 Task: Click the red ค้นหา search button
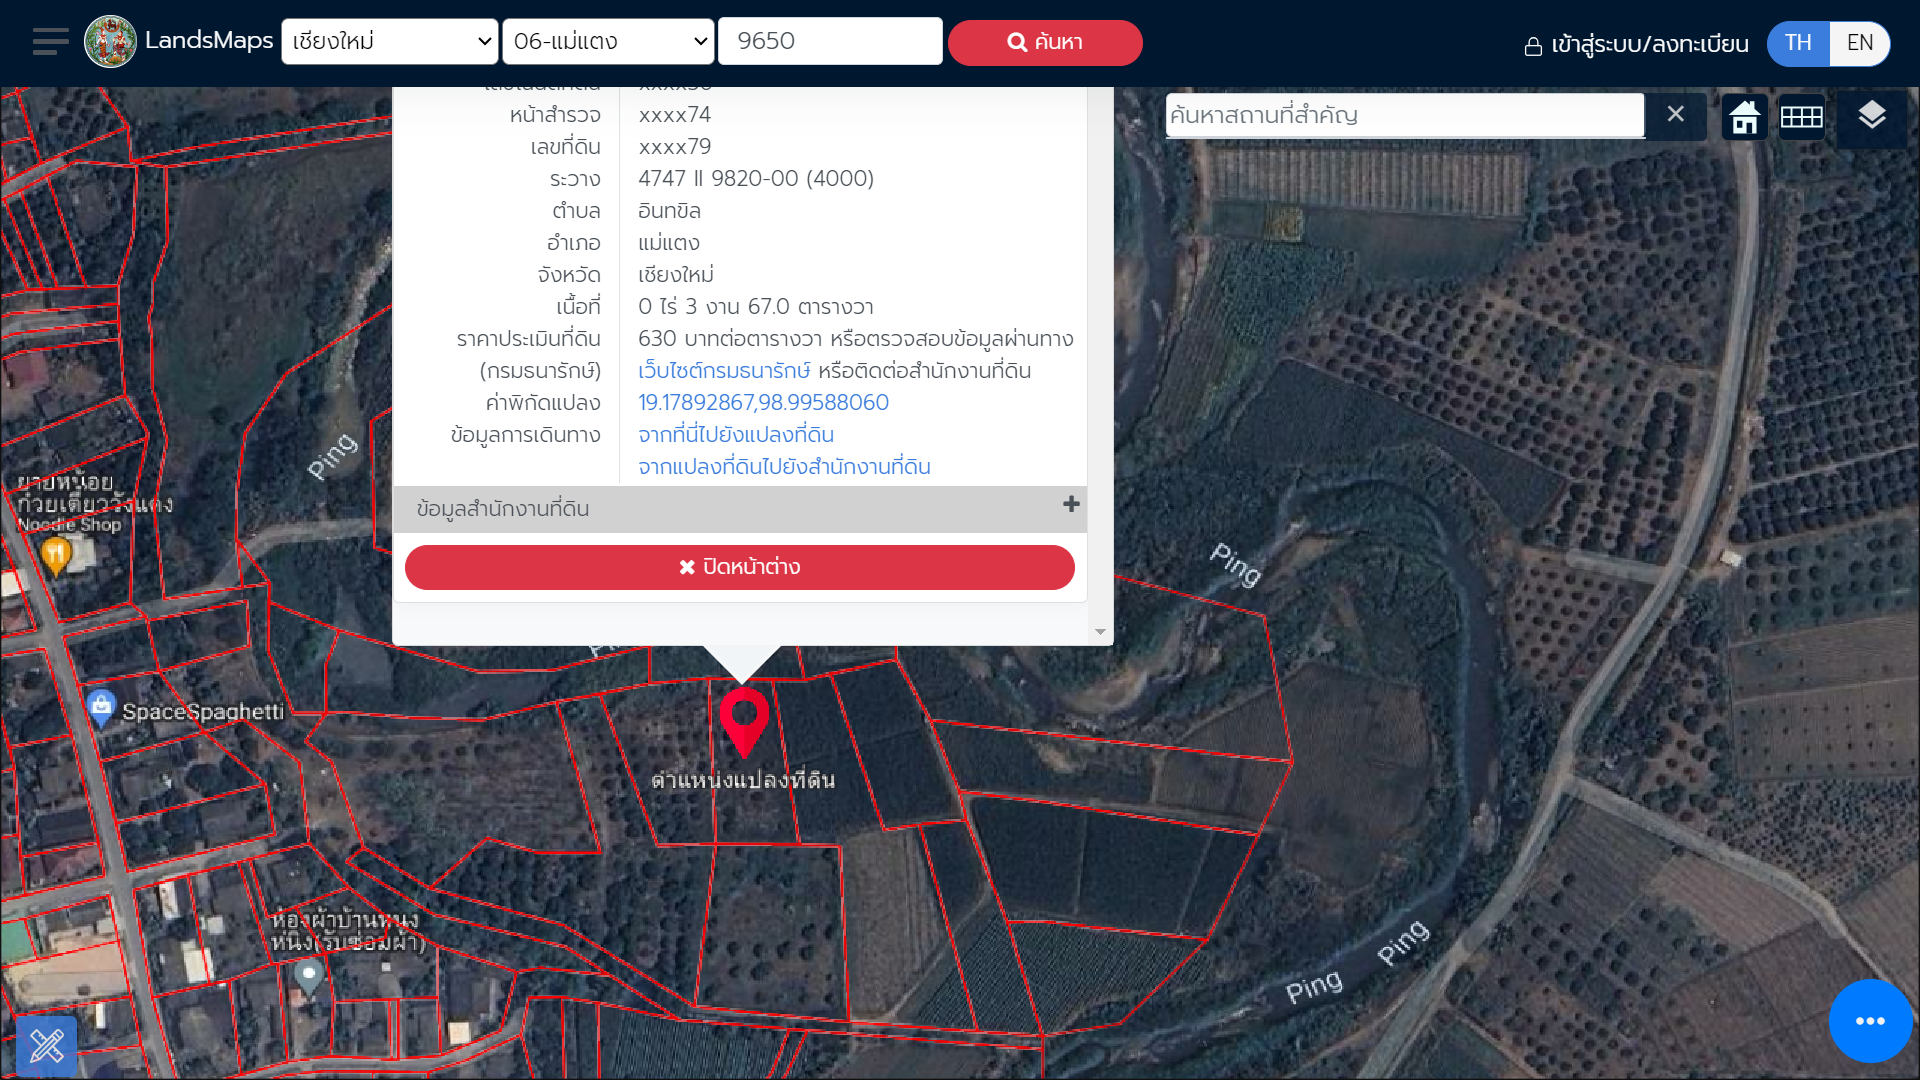click(x=1045, y=43)
